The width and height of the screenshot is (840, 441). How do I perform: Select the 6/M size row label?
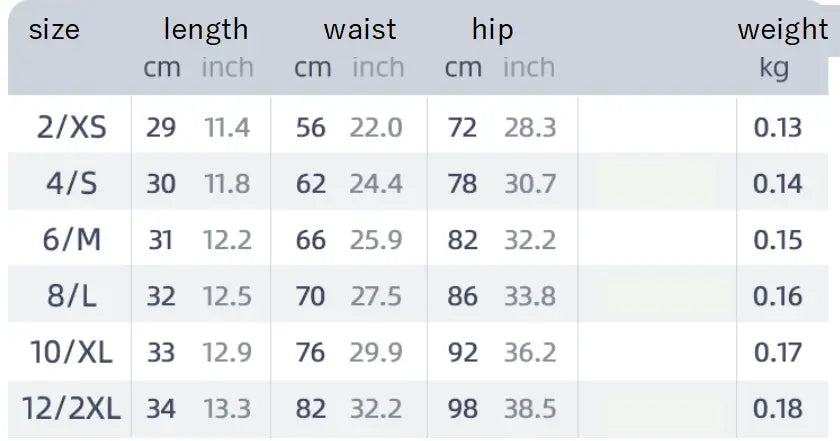point(70,240)
